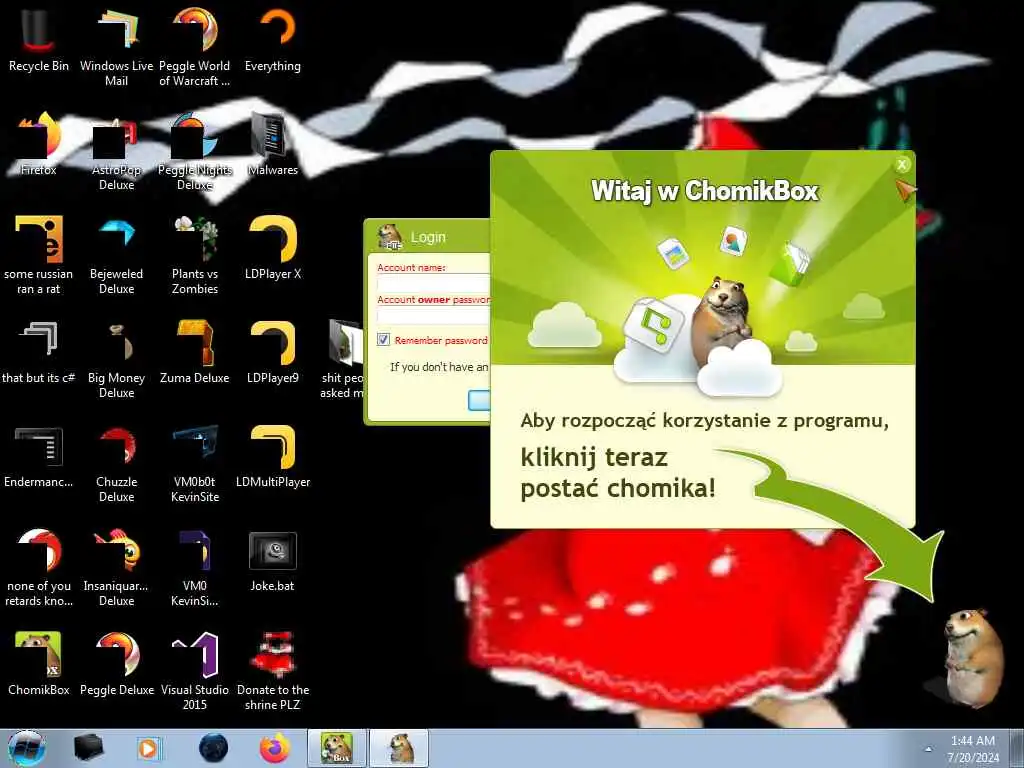Screen dimensions: 1024x768
Task: Close the Witaj w ChomikBox welcome popup
Action: [x=902, y=165]
